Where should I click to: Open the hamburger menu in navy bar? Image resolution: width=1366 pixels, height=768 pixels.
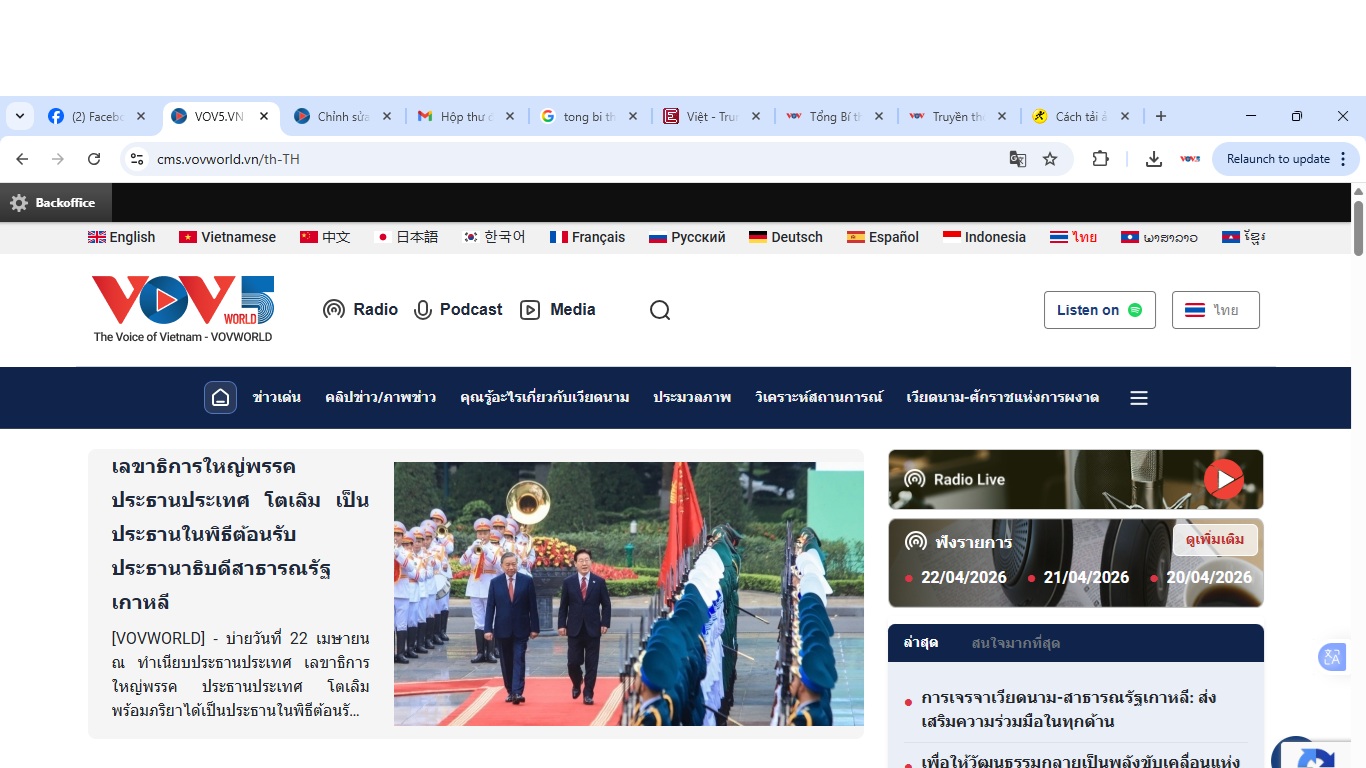click(x=1138, y=398)
